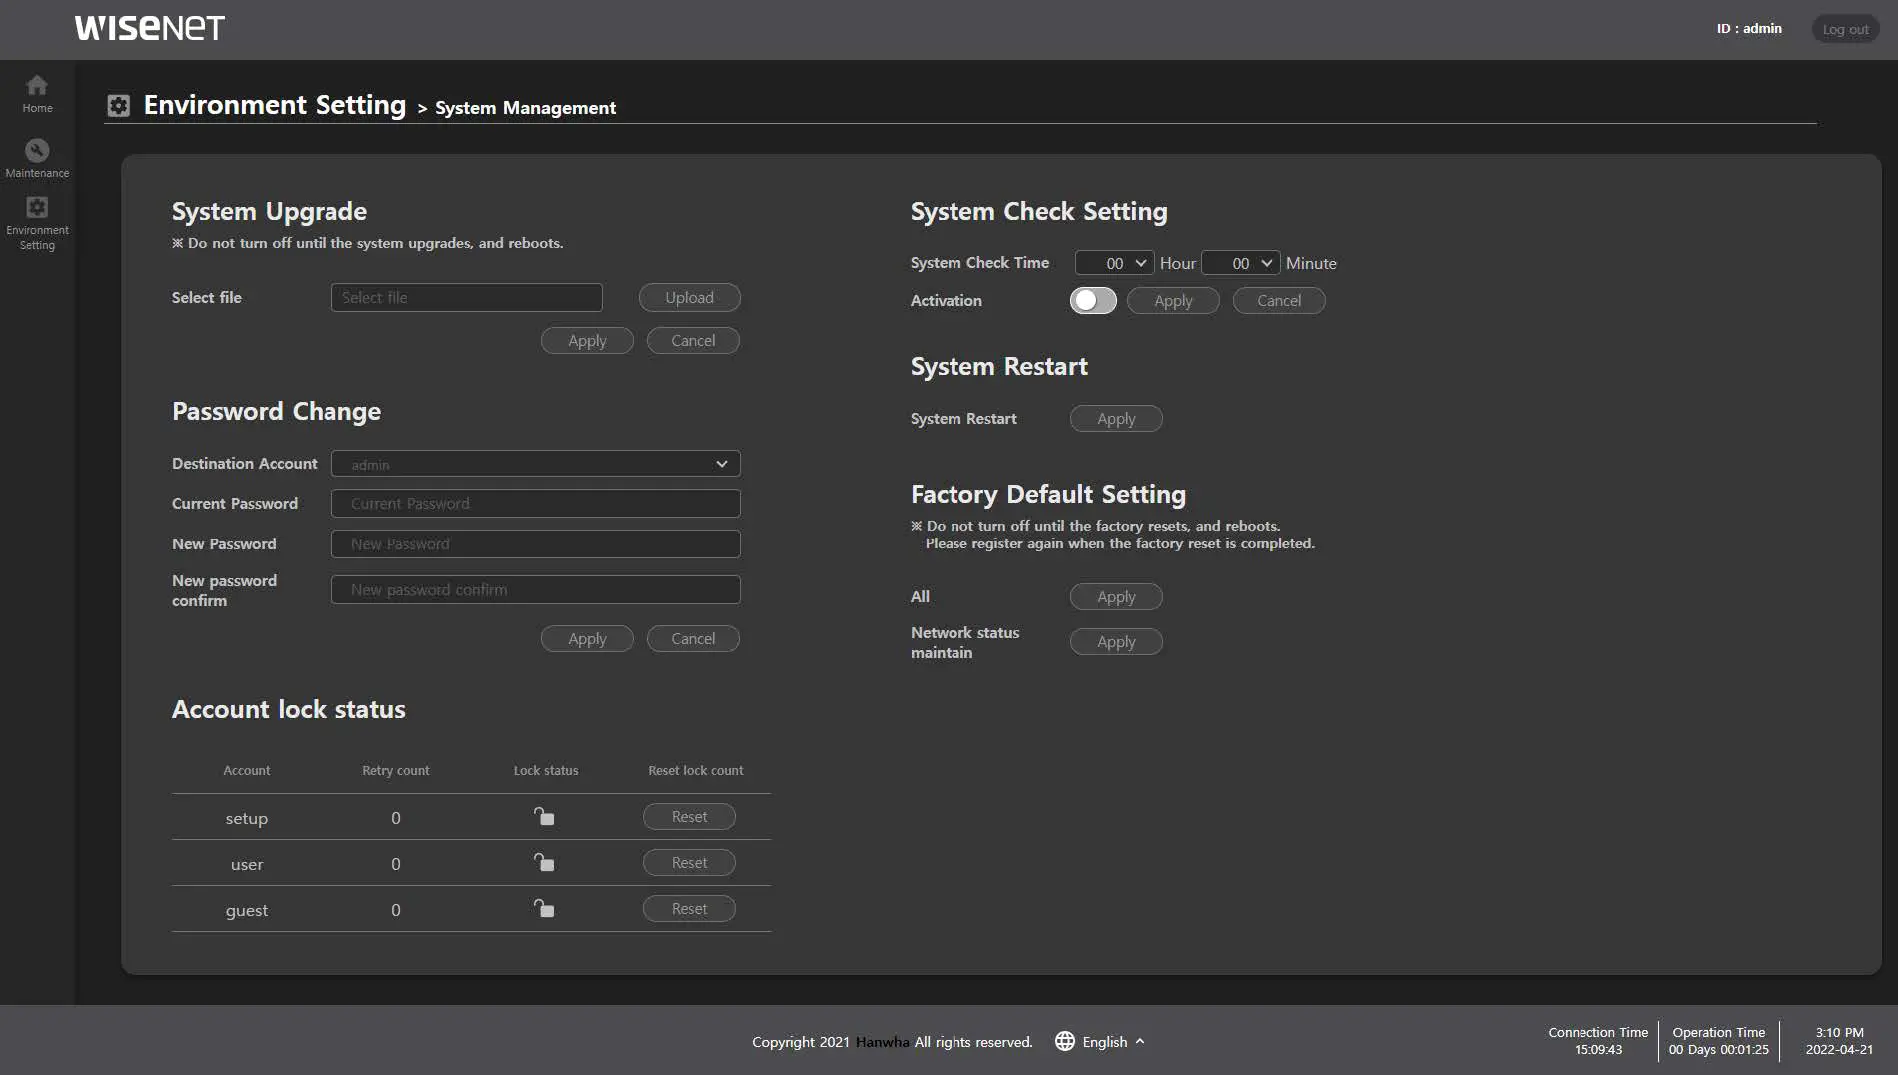Open the System Check Minute dropdown
This screenshot has height=1075, width=1898.
coord(1240,263)
